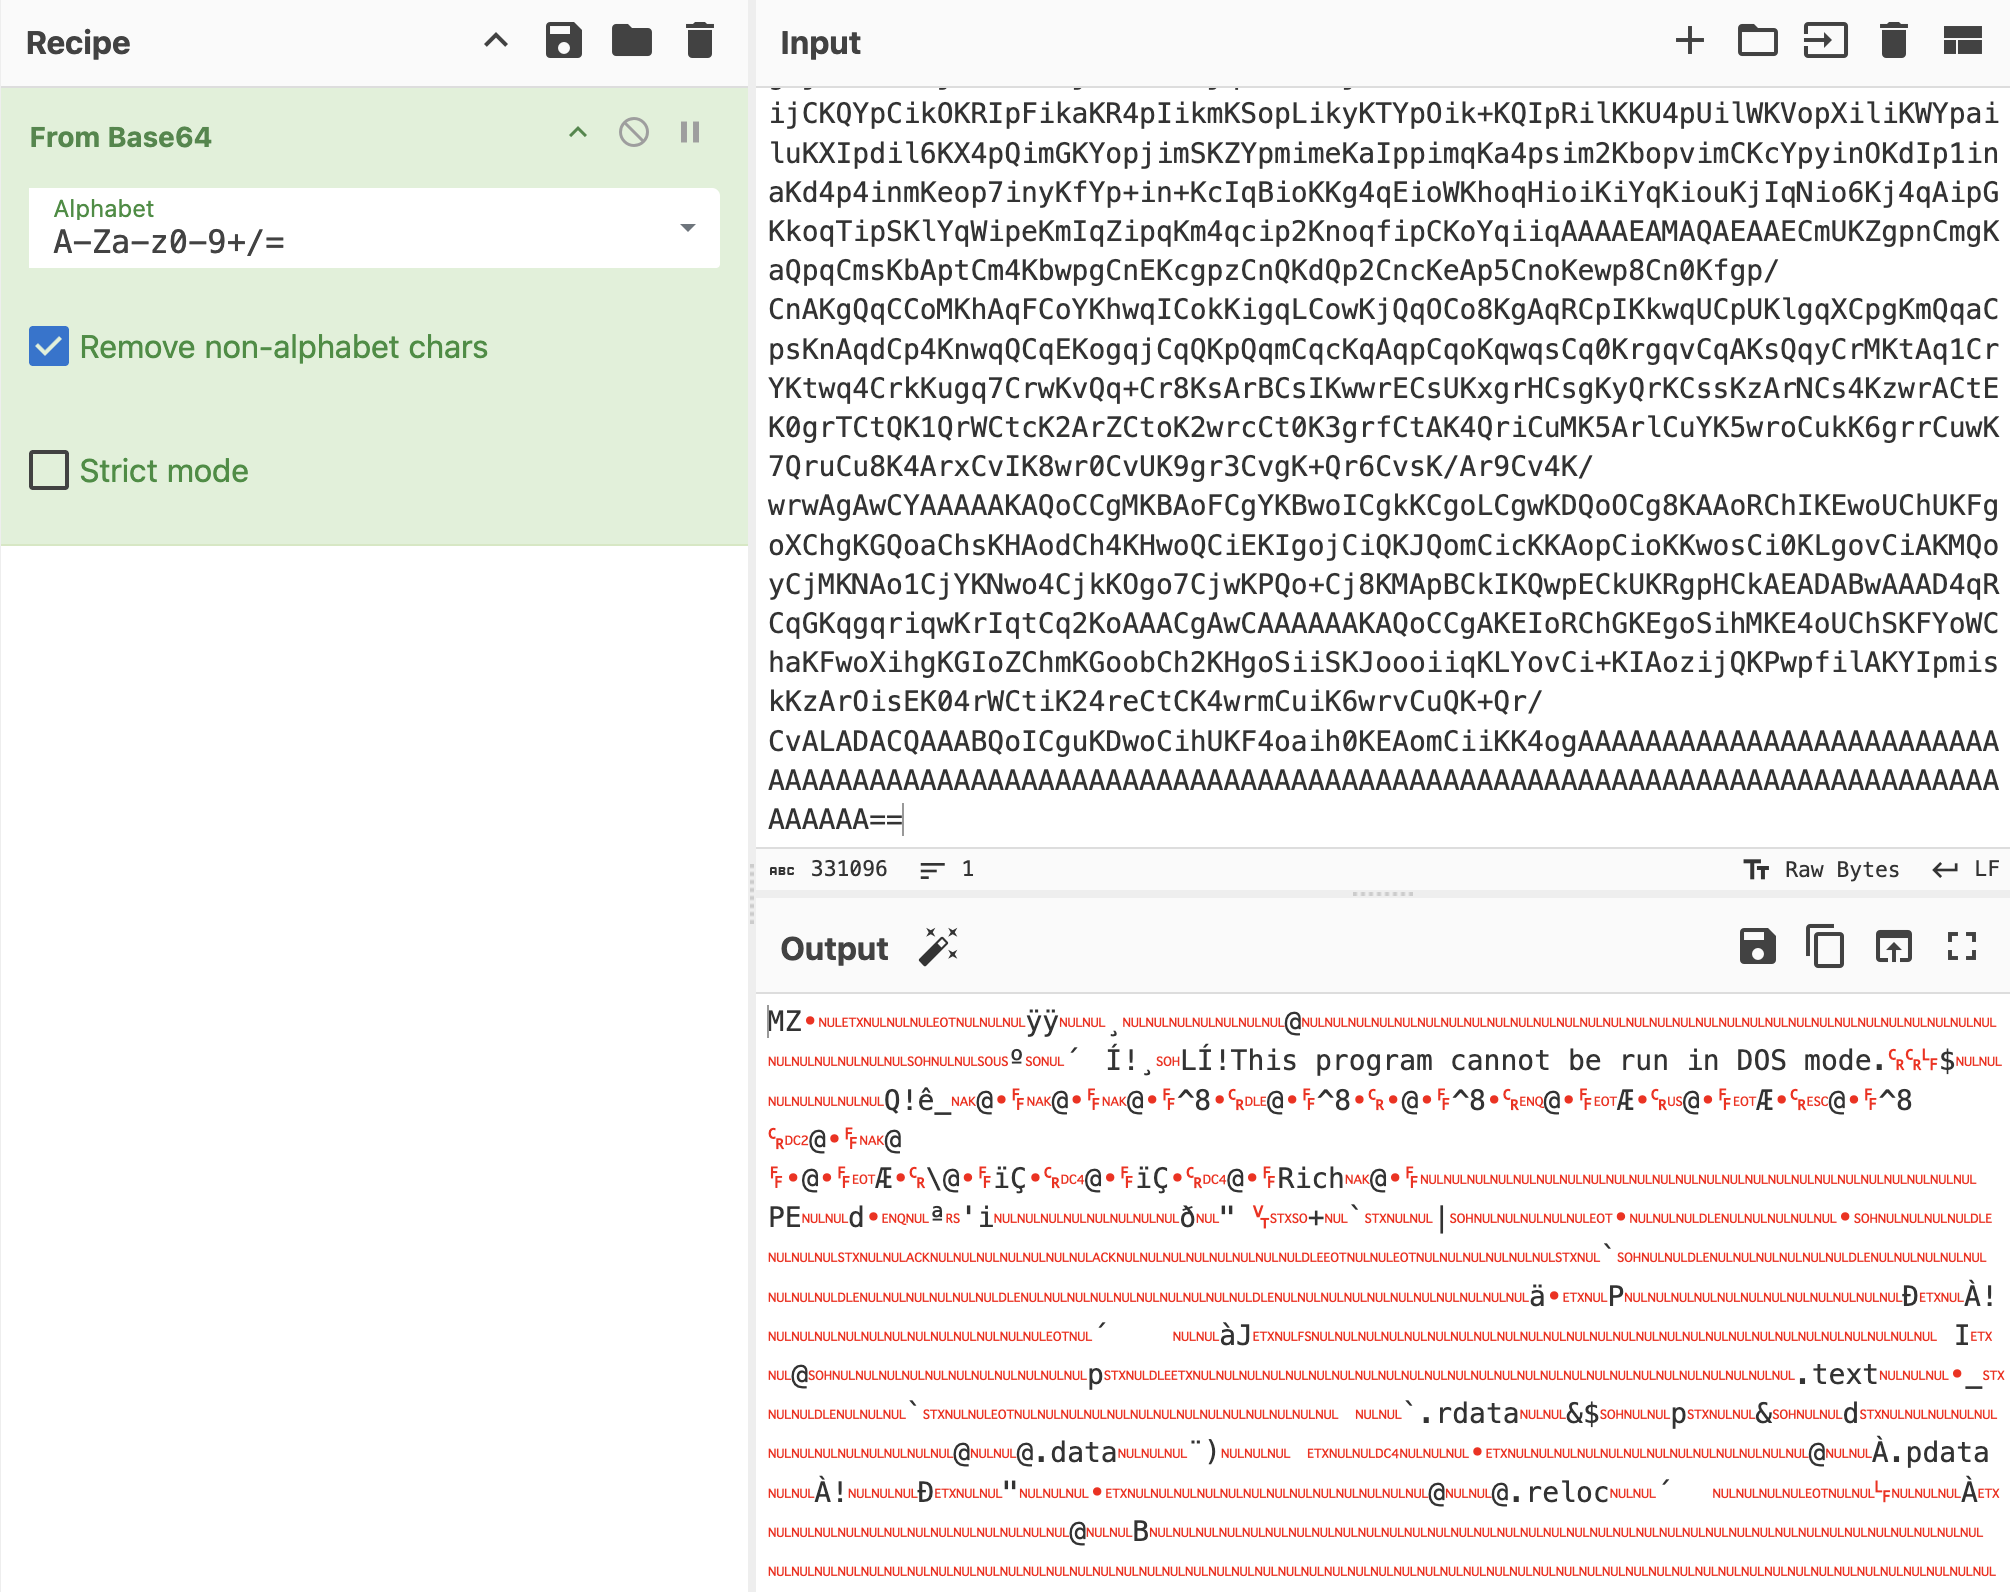Image resolution: width=2010 pixels, height=1592 pixels.
Task: Load a saved recipe folder icon
Action: point(631,41)
